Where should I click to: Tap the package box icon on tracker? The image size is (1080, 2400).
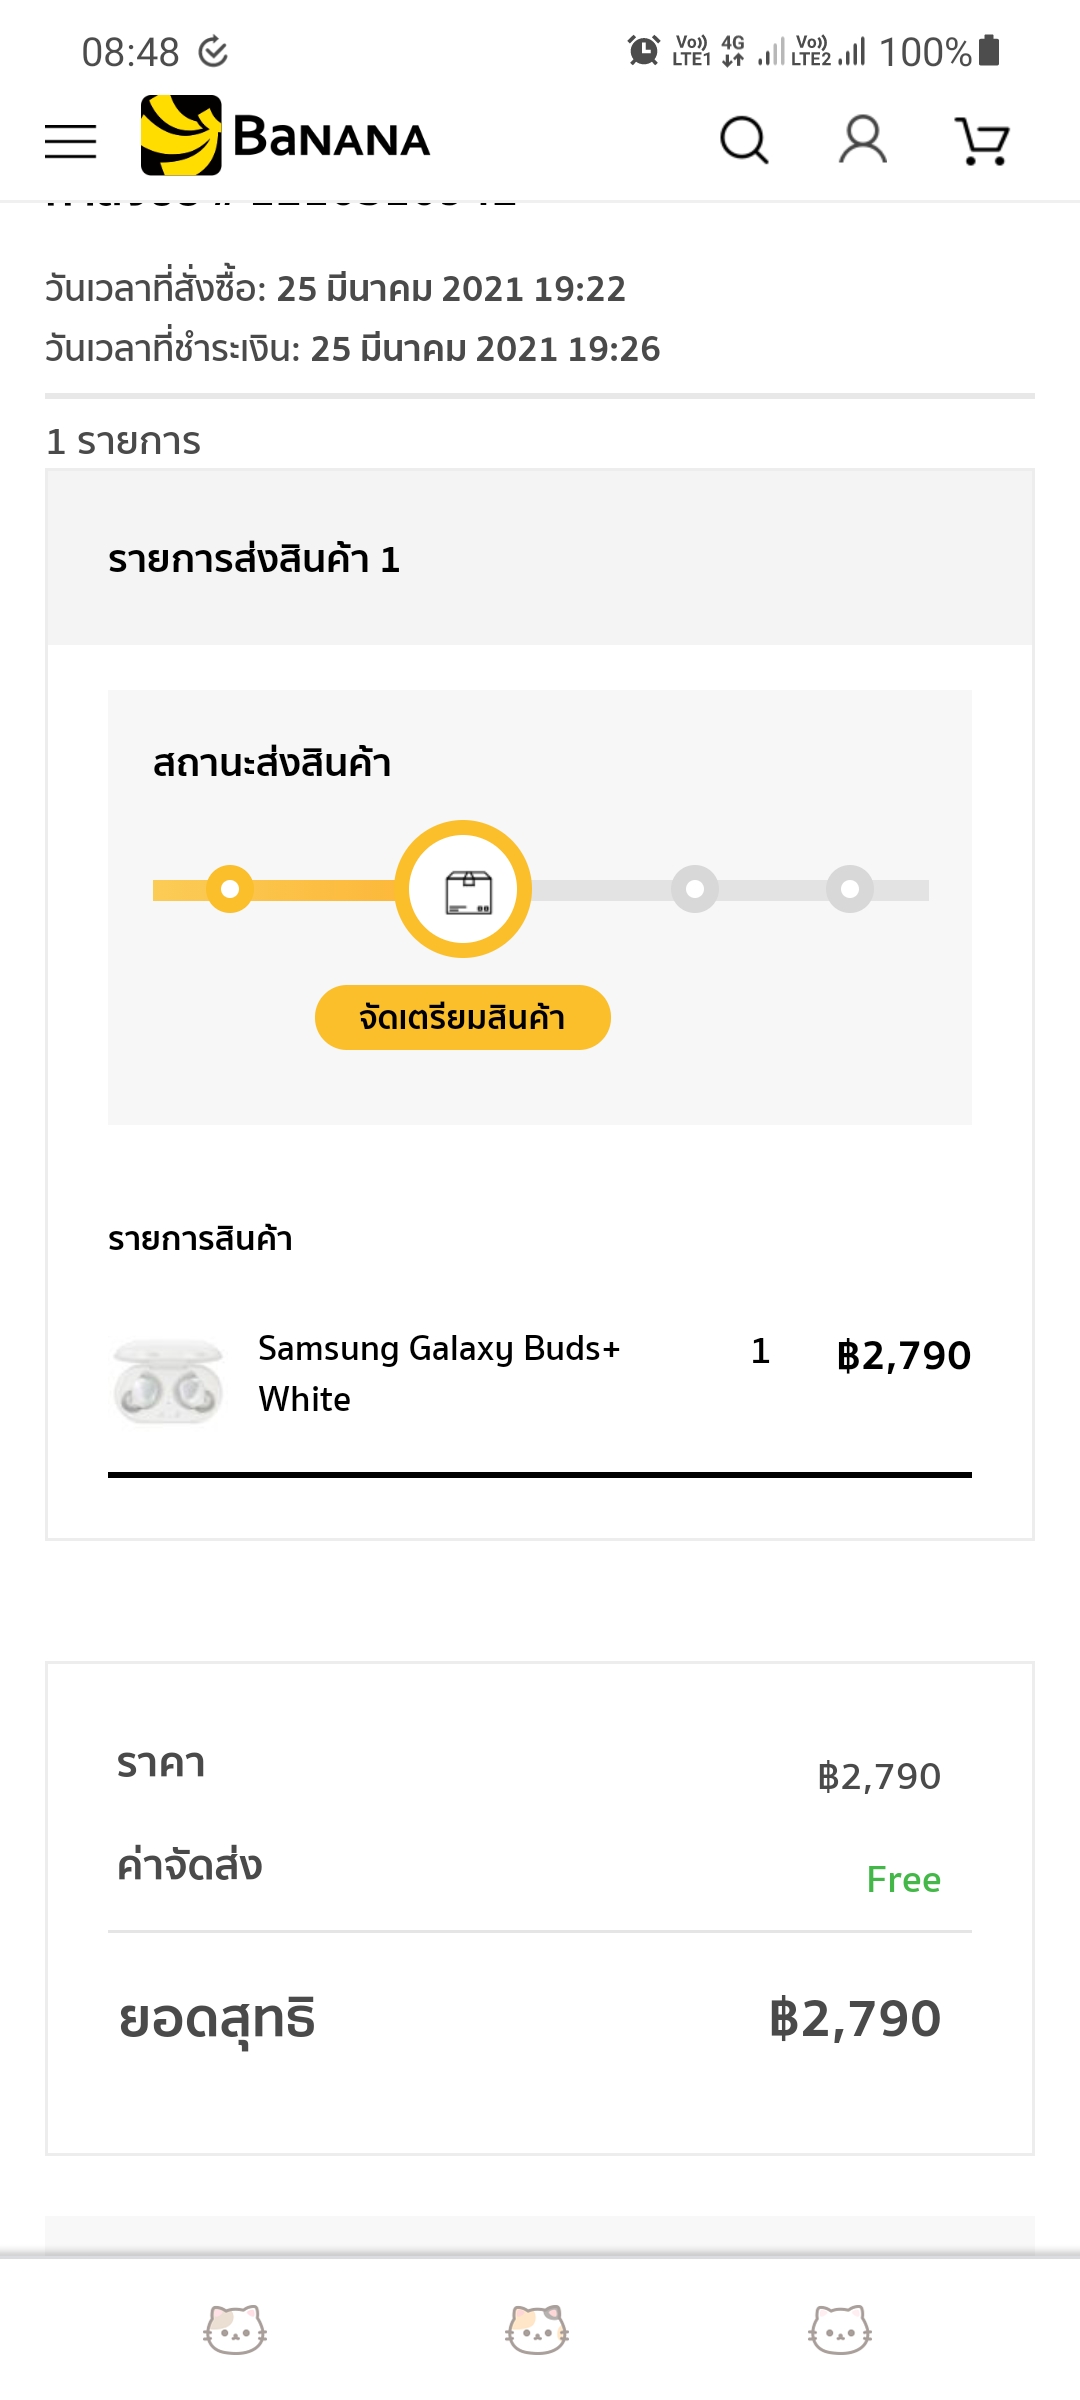(x=464, y=889)
